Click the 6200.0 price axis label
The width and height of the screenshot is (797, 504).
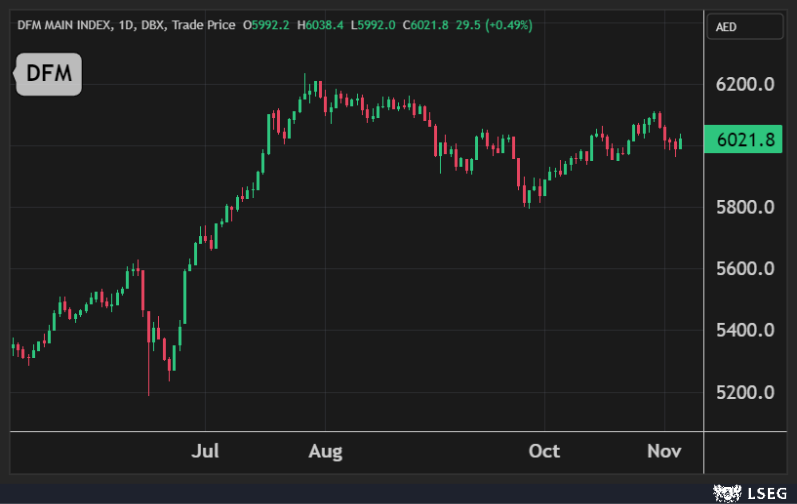[746, 84]
